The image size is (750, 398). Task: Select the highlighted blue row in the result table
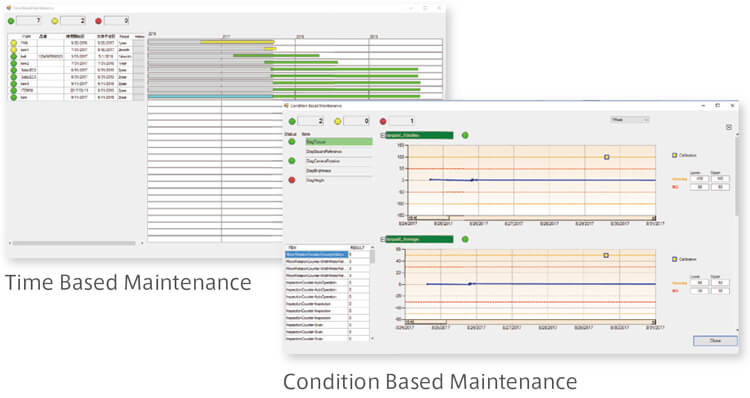click(316, 254)
